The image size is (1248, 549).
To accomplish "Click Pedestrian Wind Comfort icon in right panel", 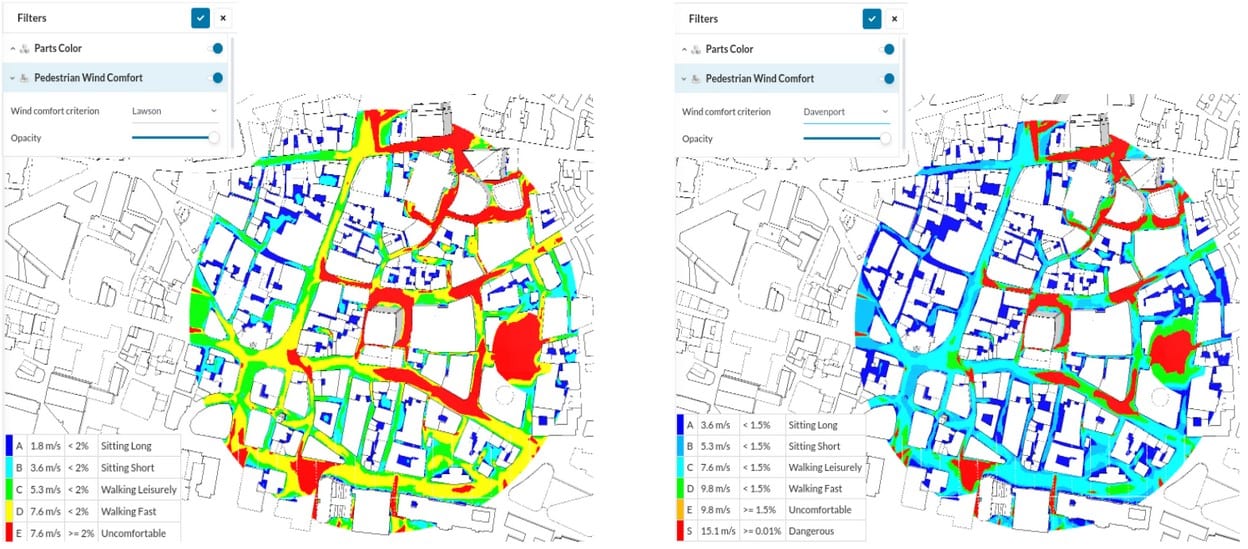I will click(697, 78).
